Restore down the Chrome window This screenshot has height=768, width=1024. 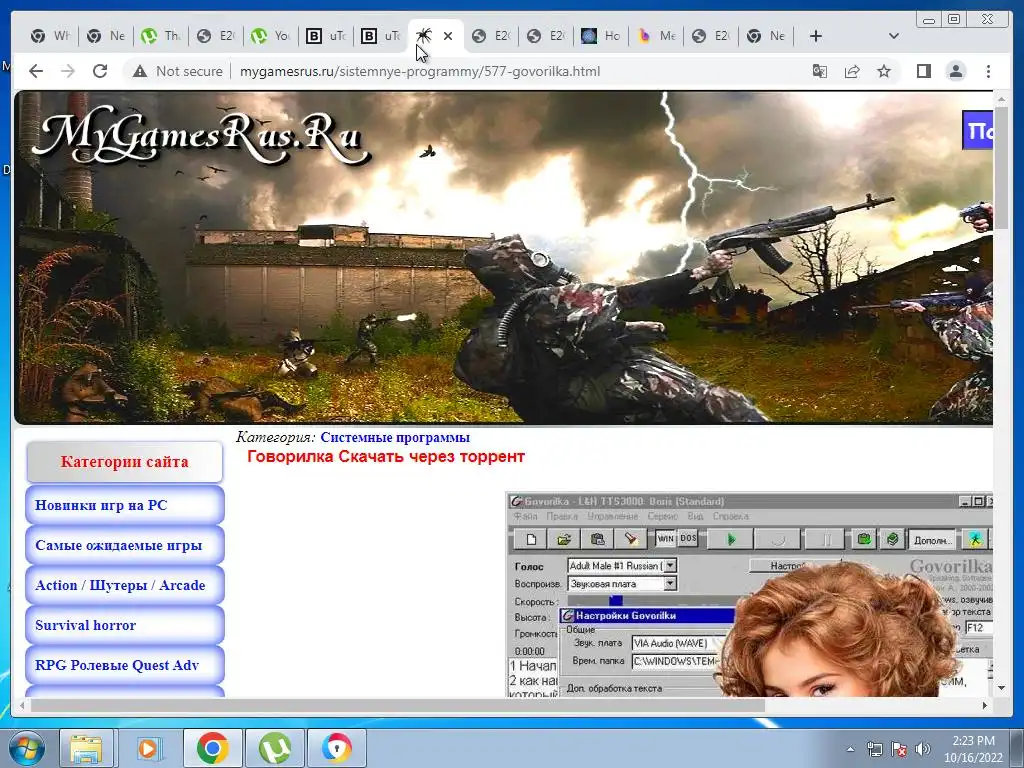pos(954,19)
